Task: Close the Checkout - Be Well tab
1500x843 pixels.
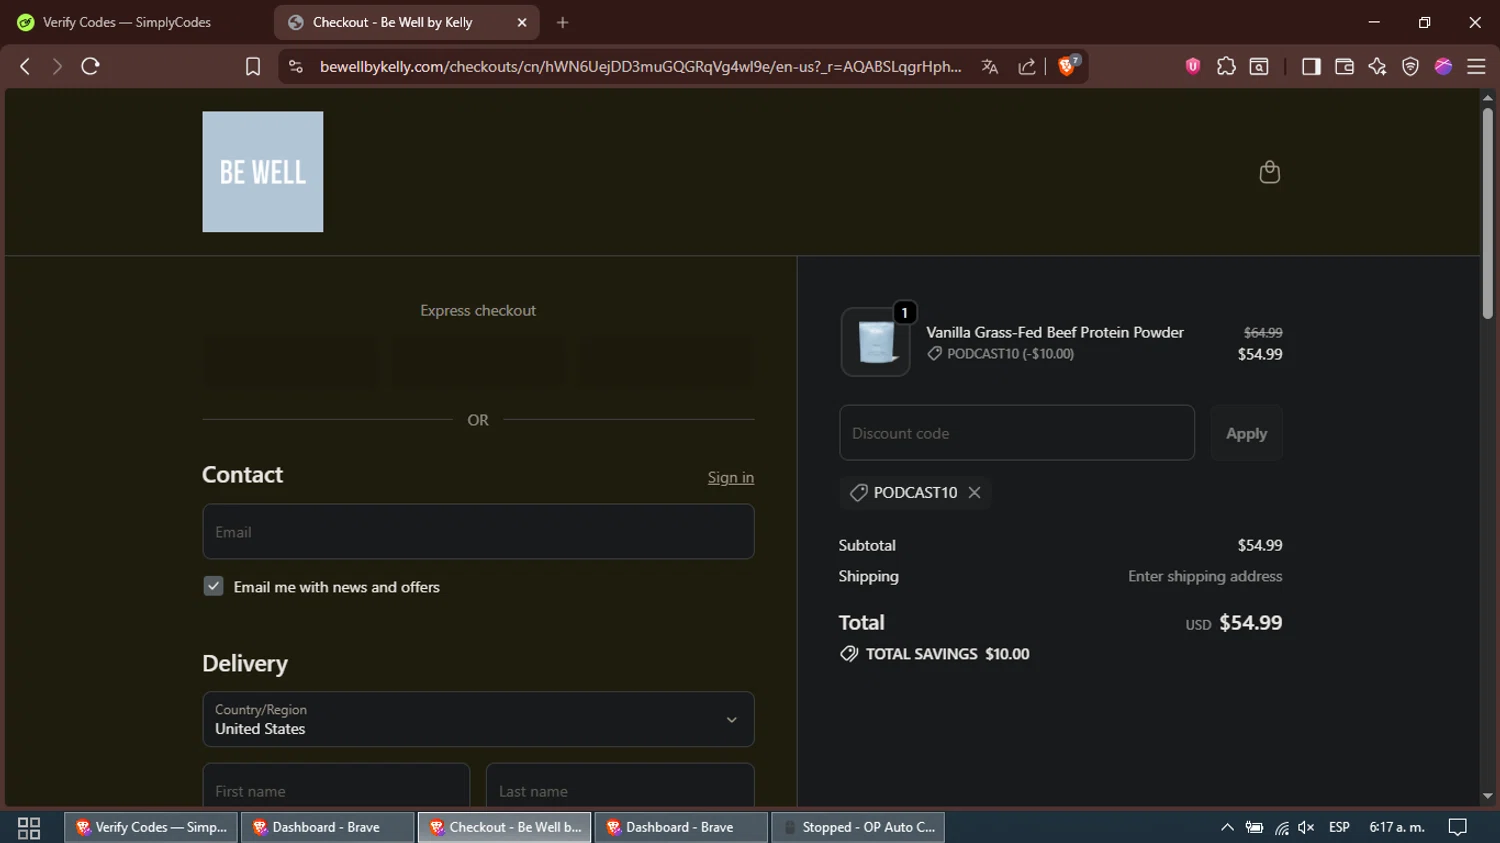Action: 522,22
